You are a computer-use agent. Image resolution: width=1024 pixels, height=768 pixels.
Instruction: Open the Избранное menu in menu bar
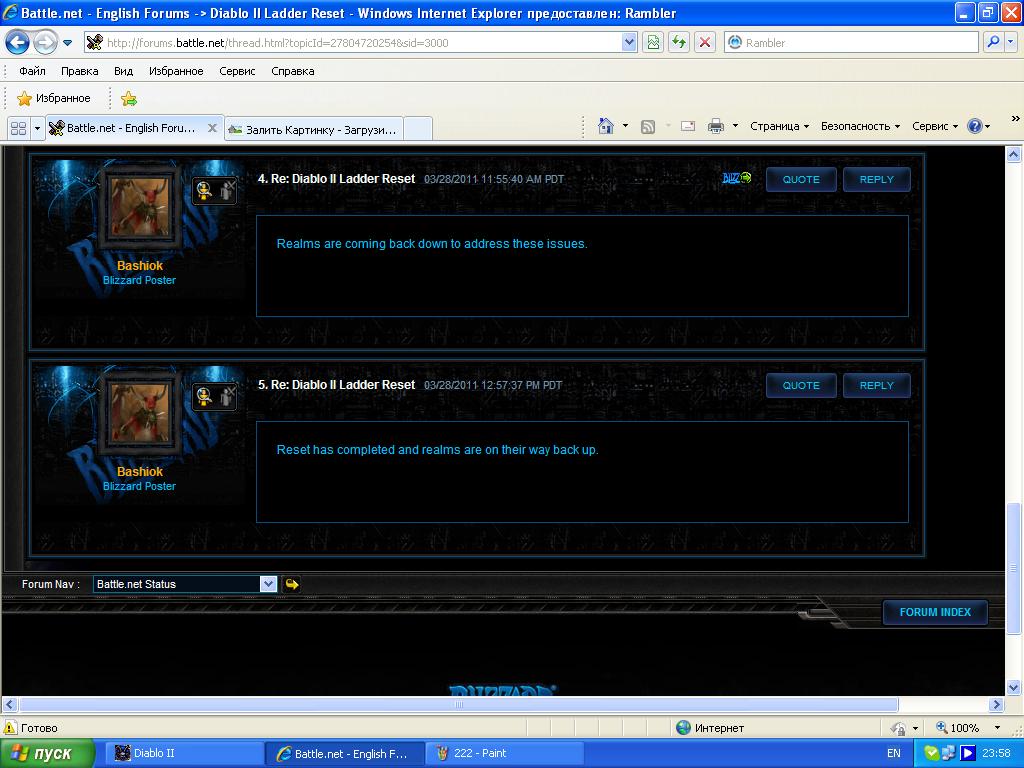coord(176,71)
